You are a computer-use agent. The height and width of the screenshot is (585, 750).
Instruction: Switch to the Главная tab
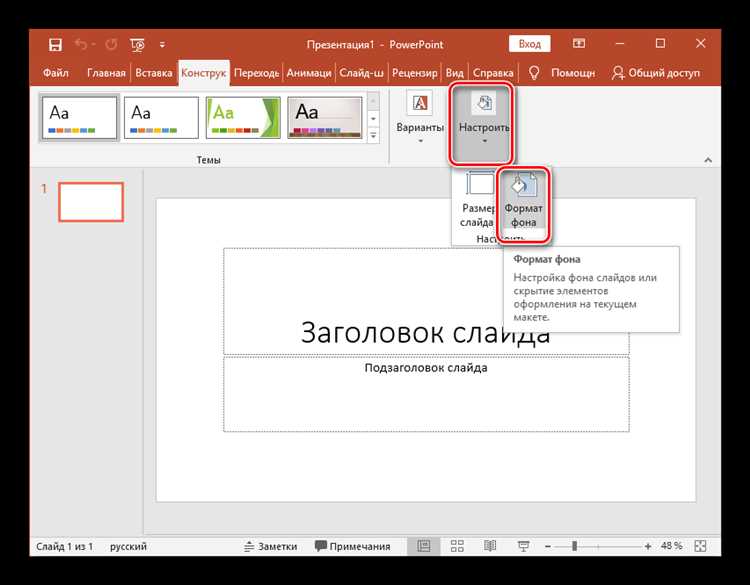[106, 73]
